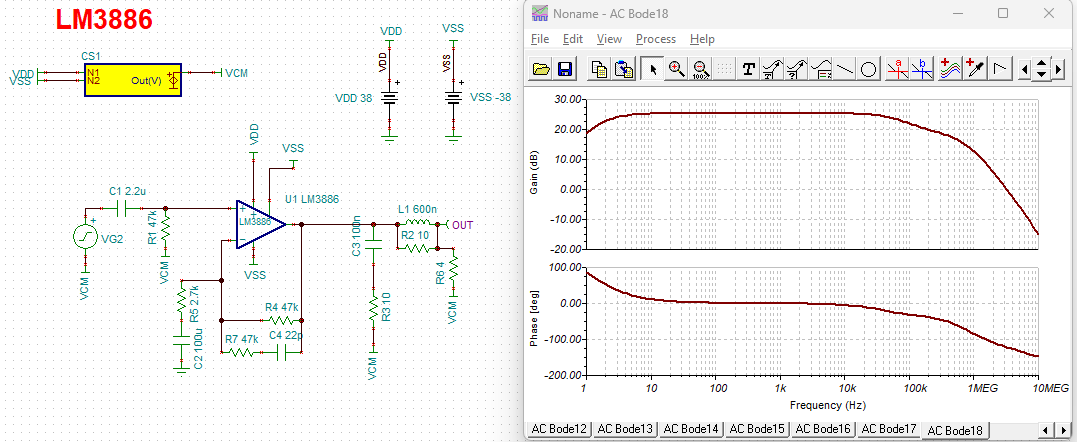Toggle the dotted grid icon
This screenshot has width=1077, height=442.
click(724, 69)
